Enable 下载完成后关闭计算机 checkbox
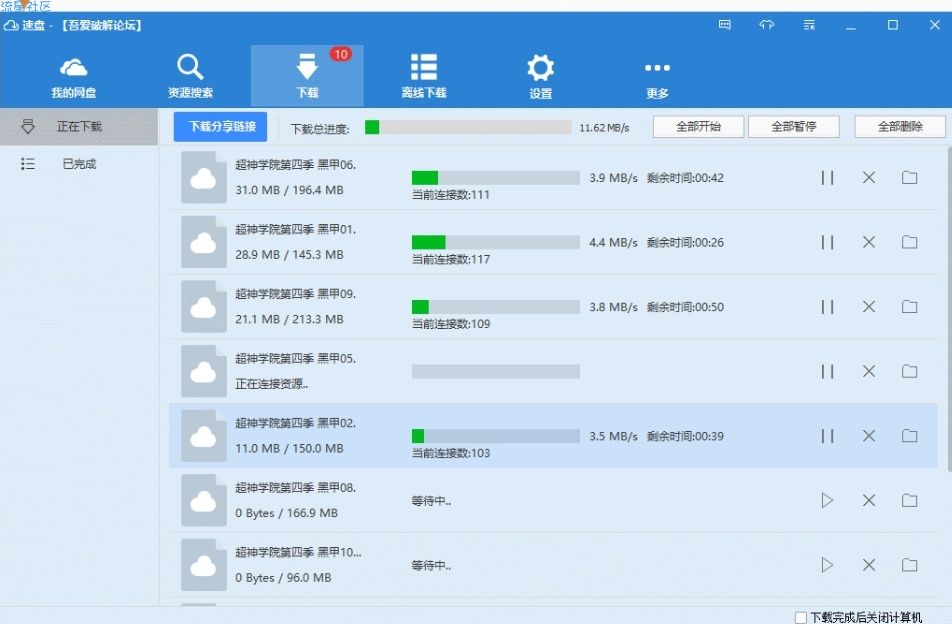The width and height of the screenshot is (952, 624). (x=801, y=617)
